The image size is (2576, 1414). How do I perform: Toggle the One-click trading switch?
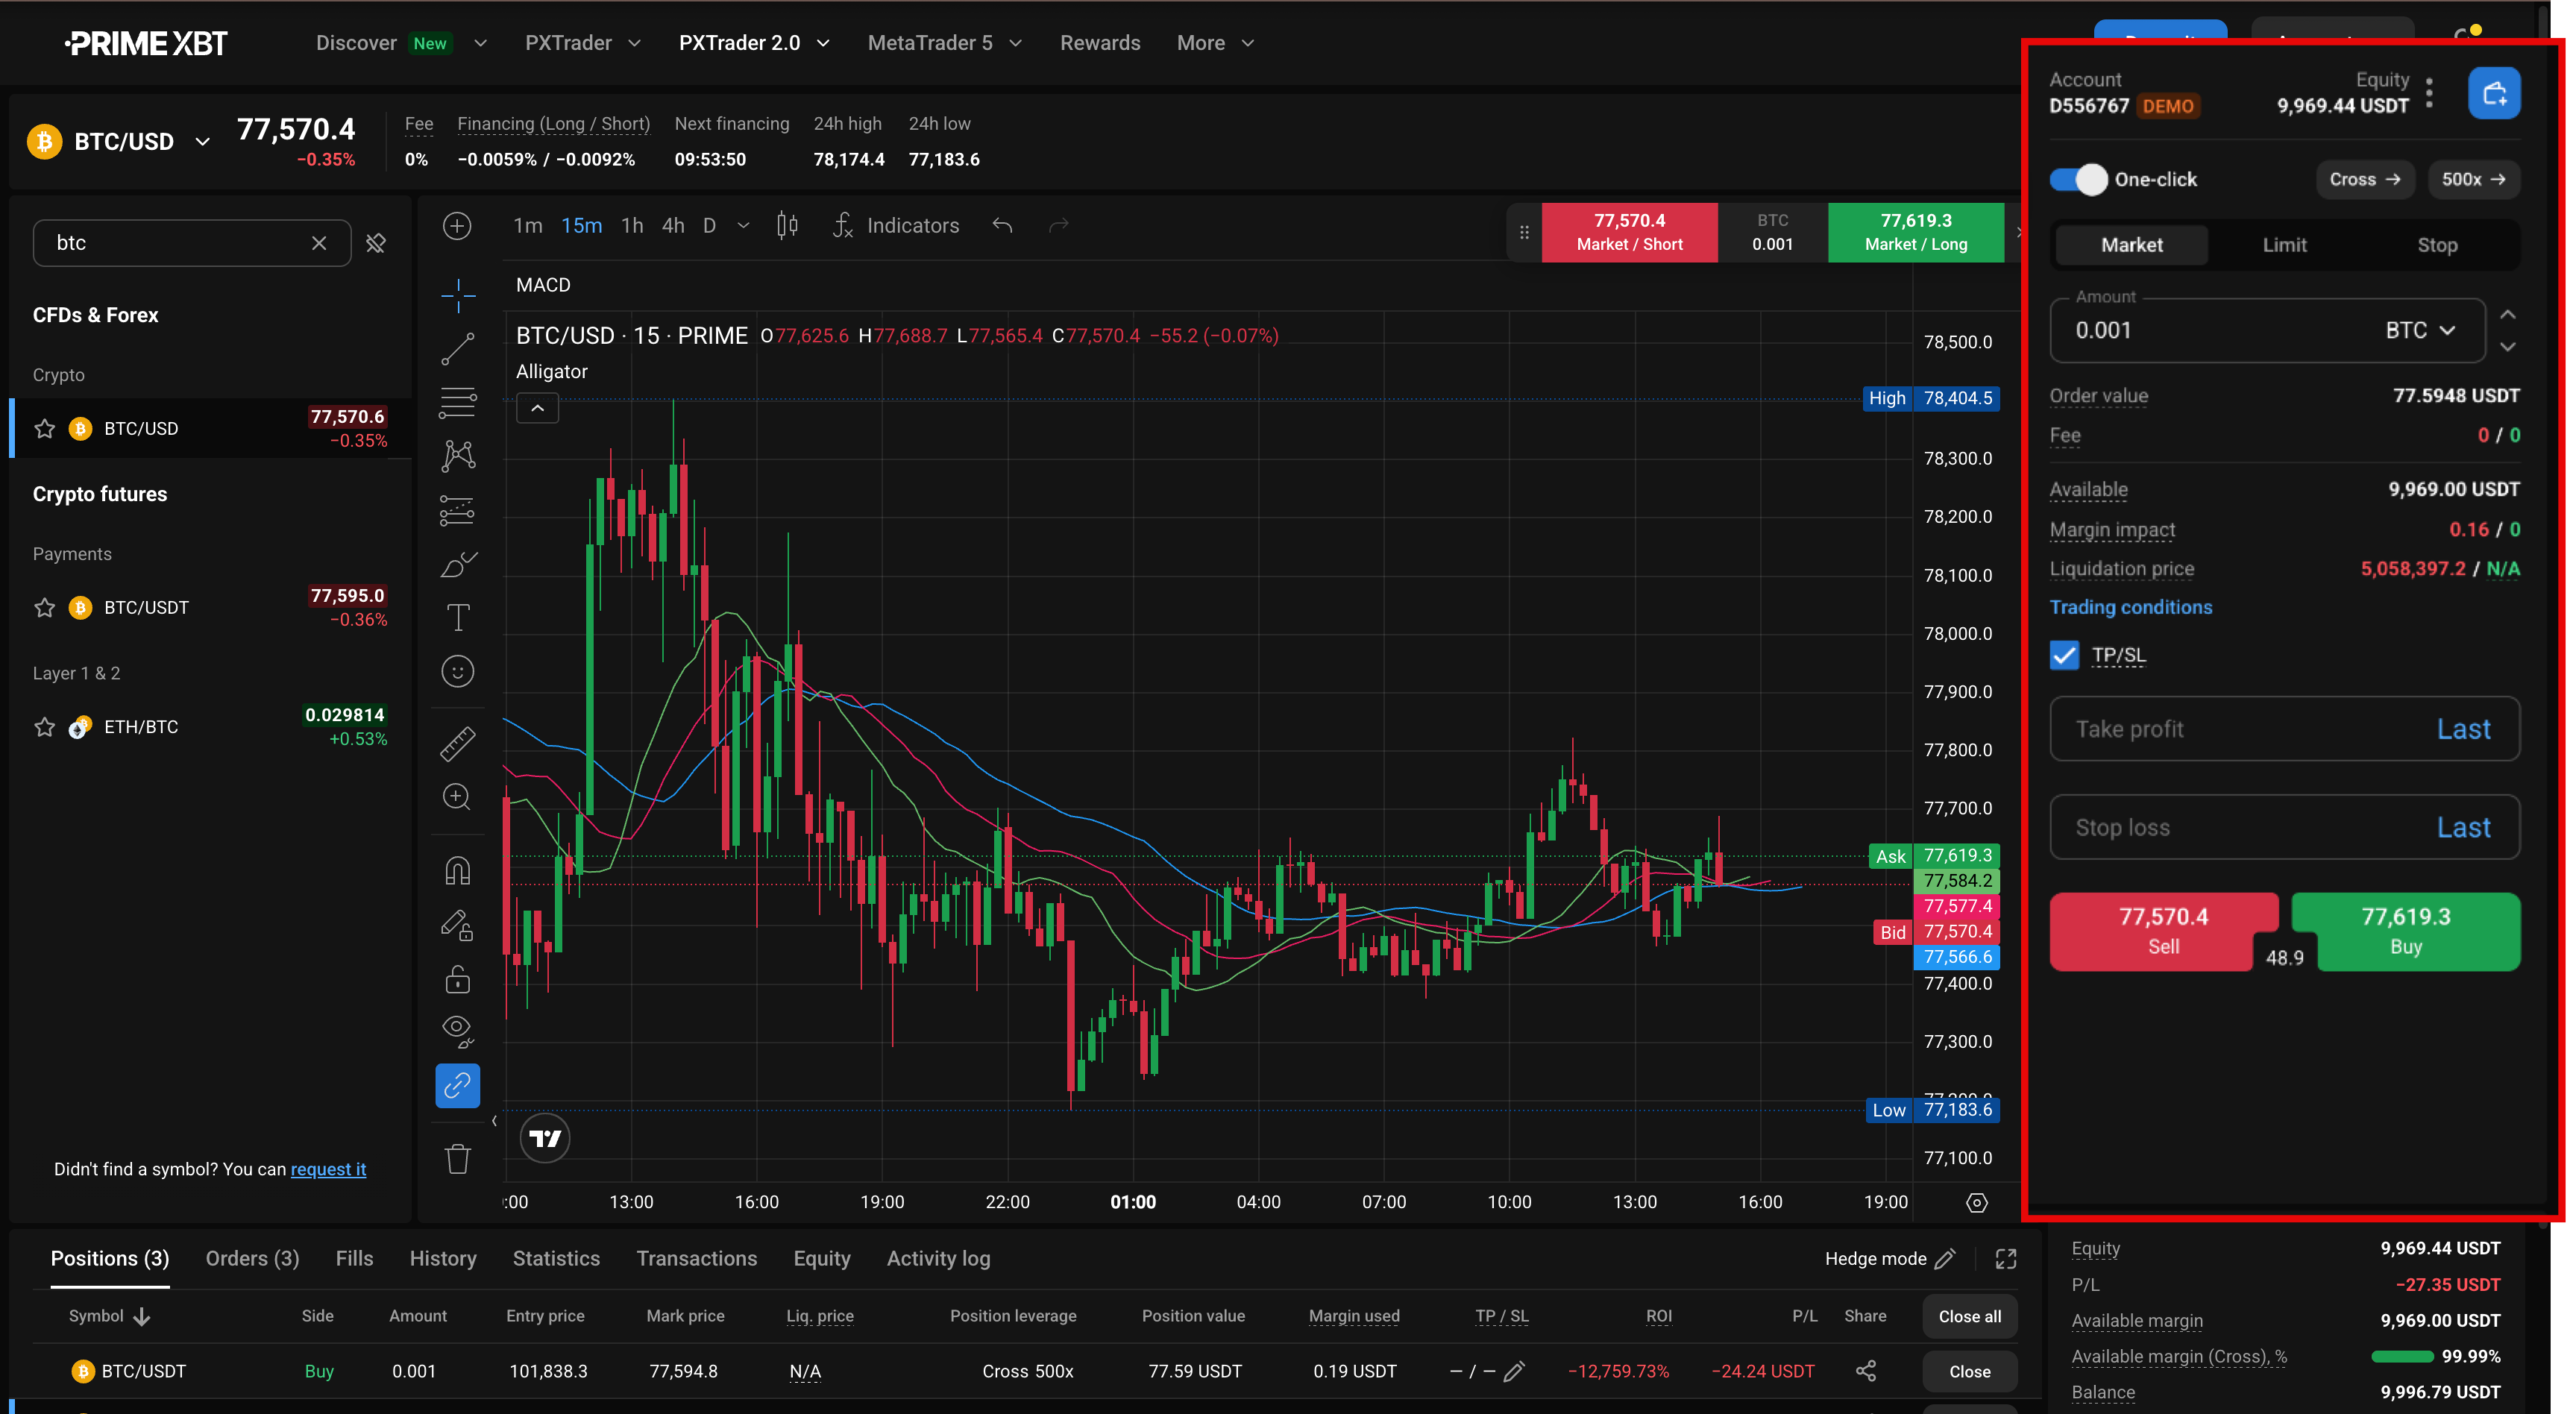point(2078,180)
